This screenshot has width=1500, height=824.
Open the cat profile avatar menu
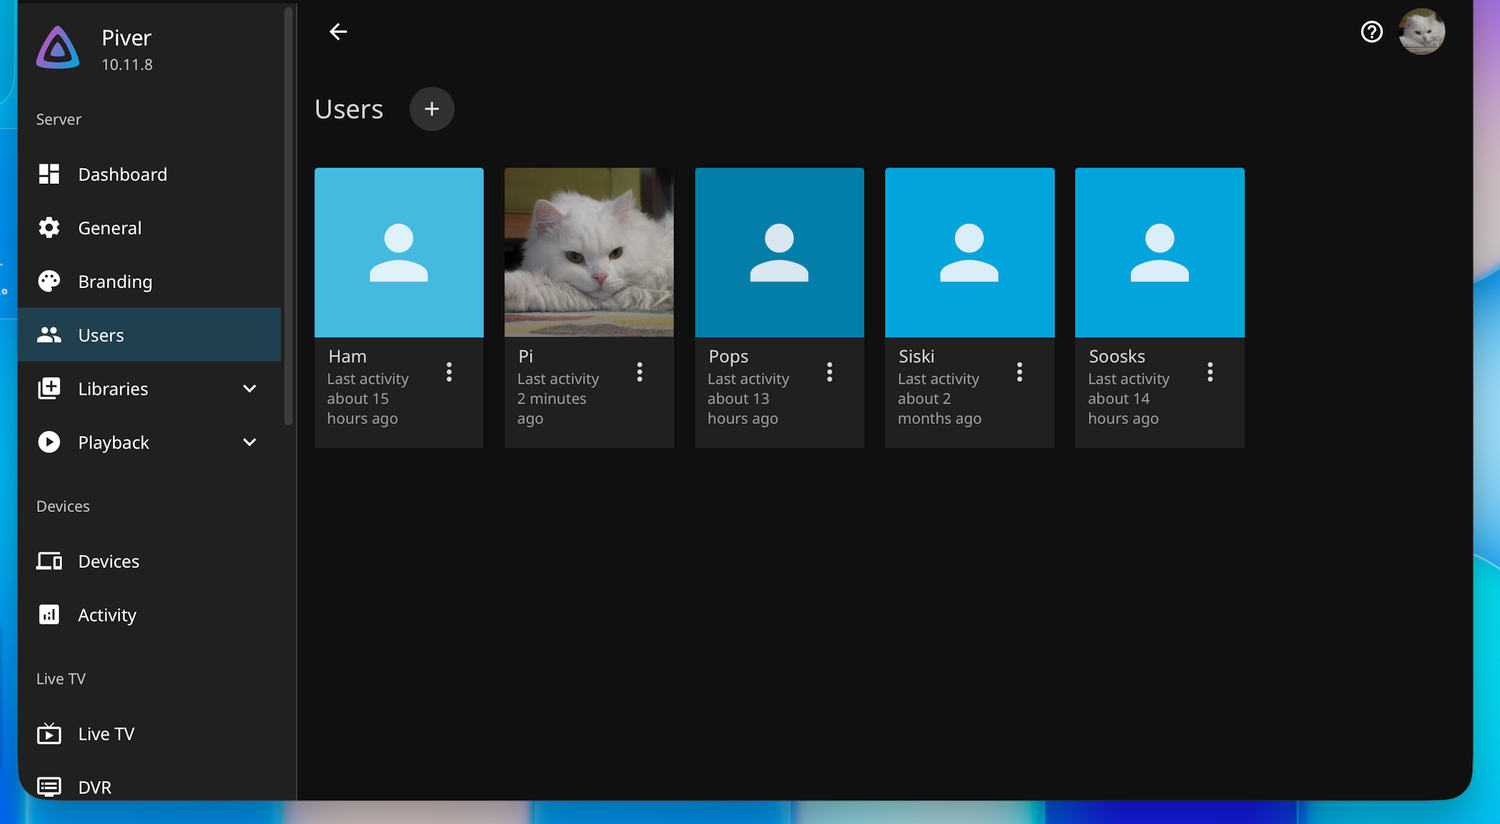point(1422,32)
